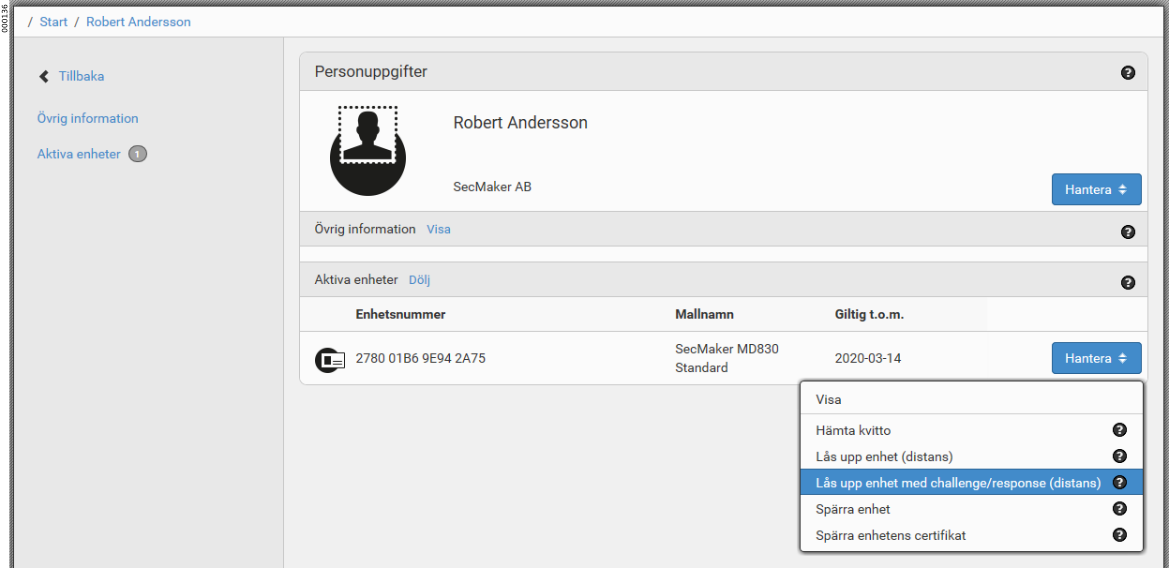Screen dimensions: 1169x568
Task: Toggle Hantera dropdown for device row
Action: (1096, 358)
